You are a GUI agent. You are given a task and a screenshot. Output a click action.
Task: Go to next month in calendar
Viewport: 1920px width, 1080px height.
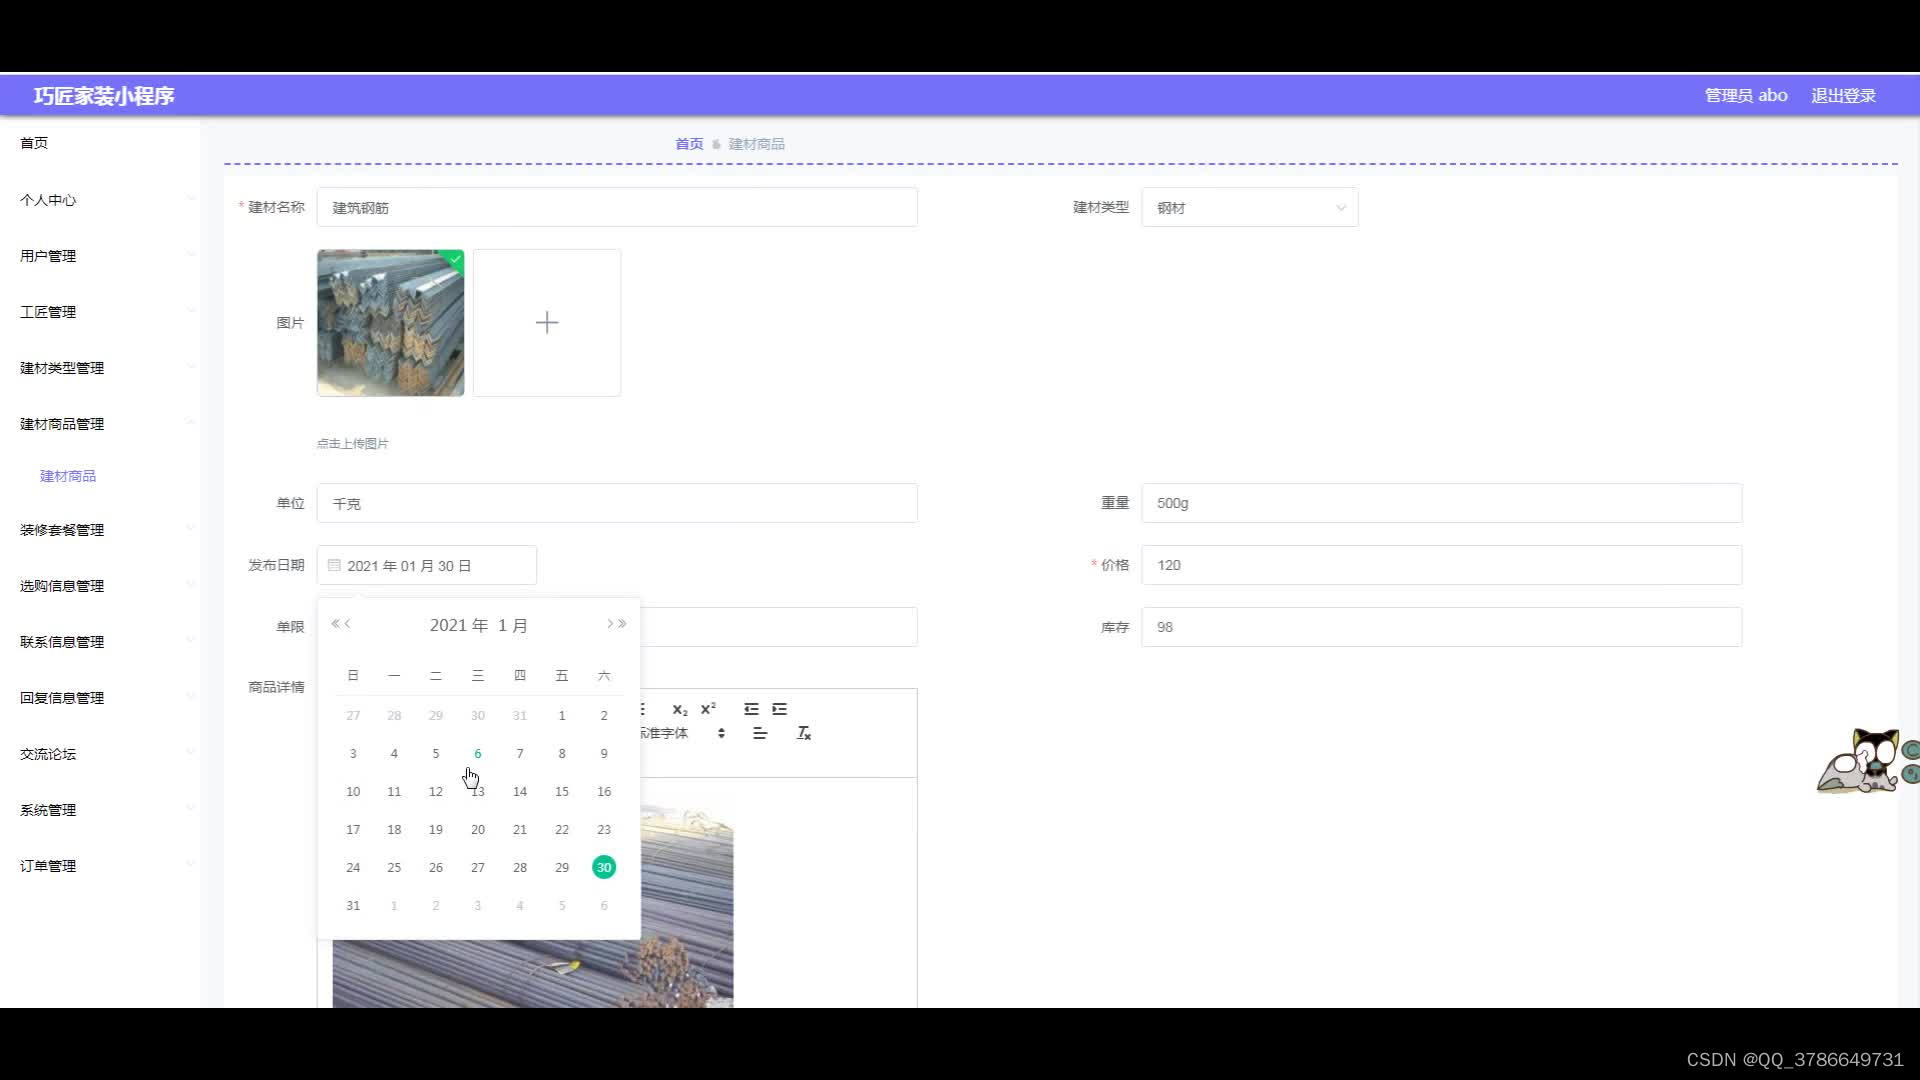point(609,624)
